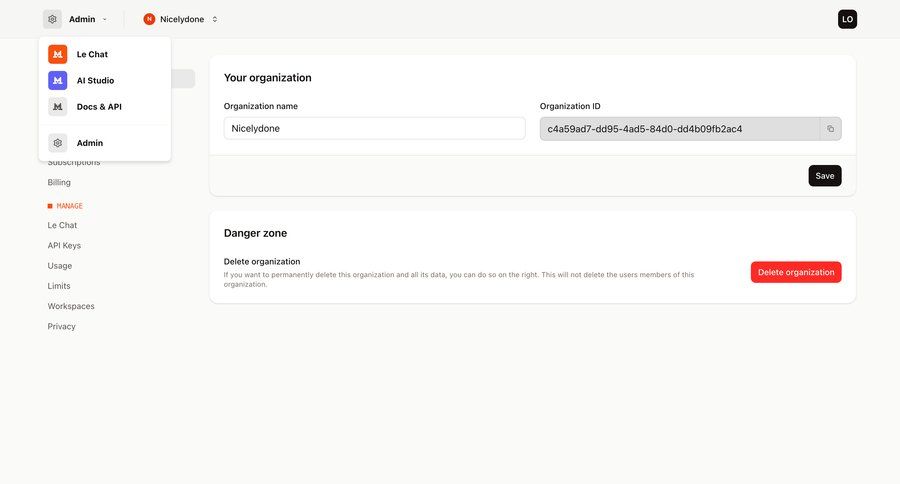Save the organization settings
The height and width of the screenshot is (484, 900).
coord(825,176)
